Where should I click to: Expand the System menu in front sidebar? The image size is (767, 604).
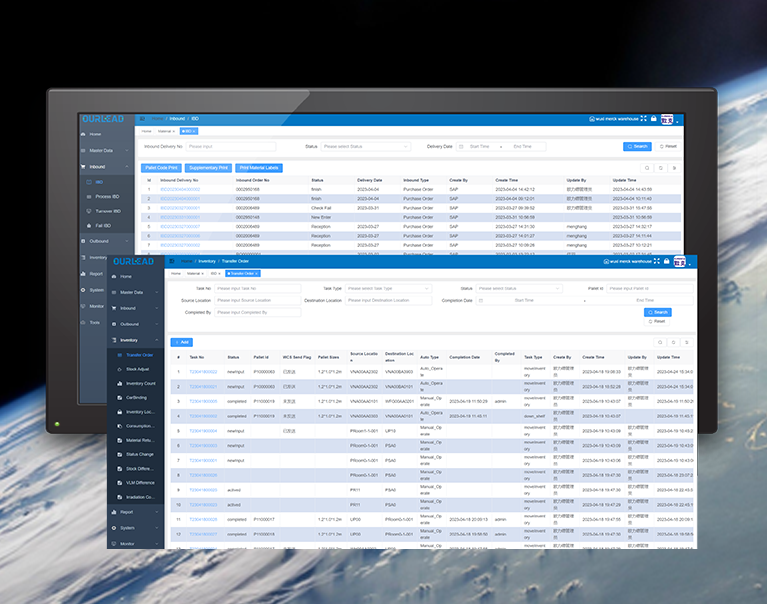135,527
